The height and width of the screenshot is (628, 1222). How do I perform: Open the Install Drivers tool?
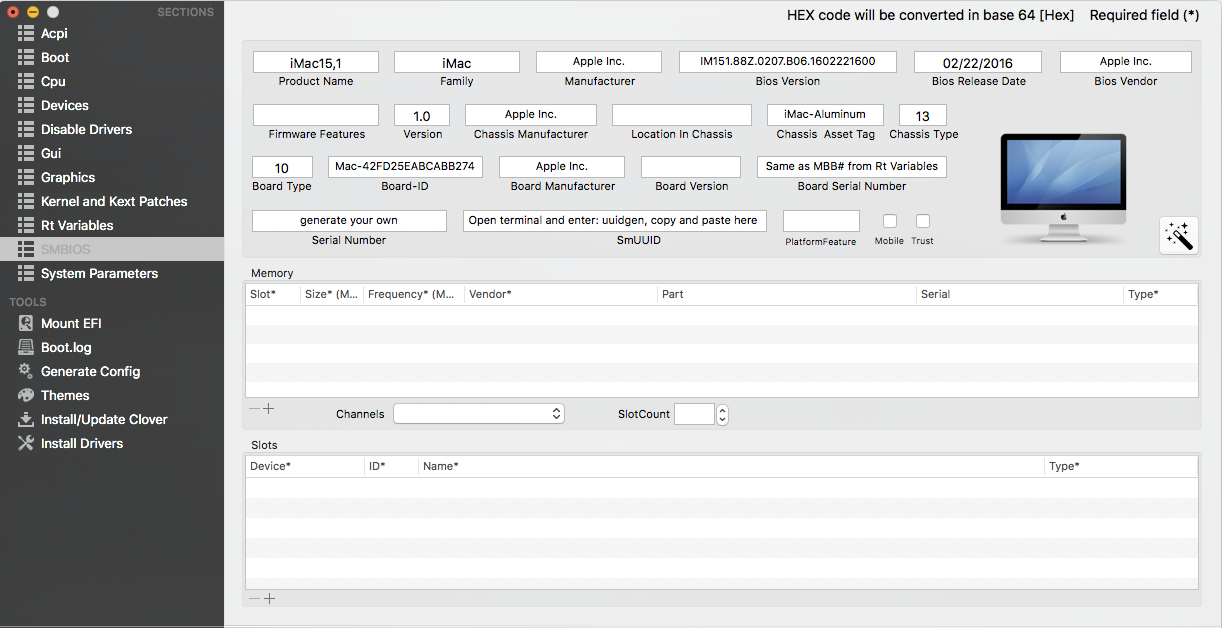[112, 443]
